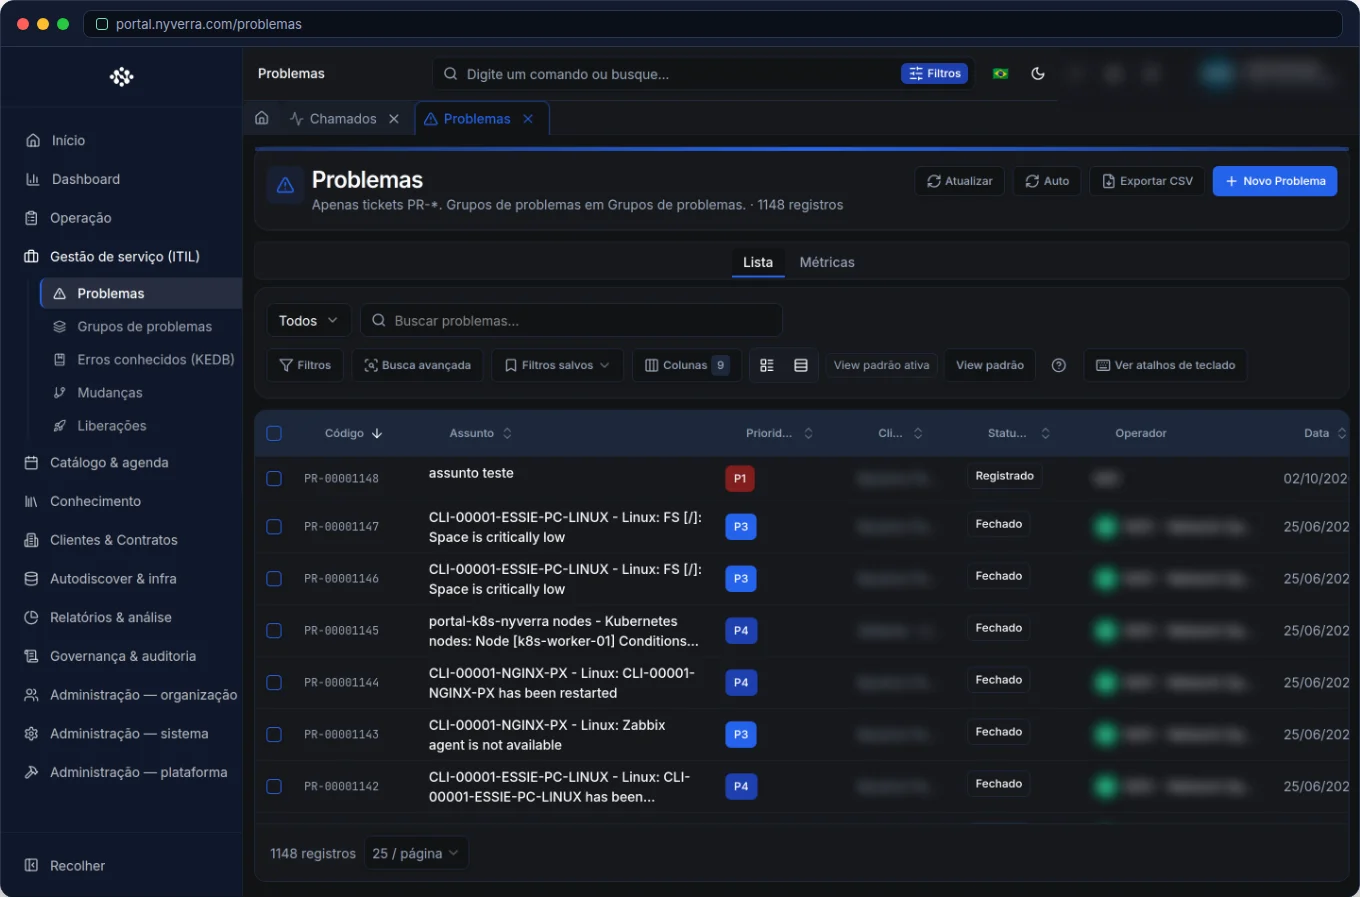Open Busca avançada
The height and width of the screenshot is (898, 1360).
click(x=417, y=365)
